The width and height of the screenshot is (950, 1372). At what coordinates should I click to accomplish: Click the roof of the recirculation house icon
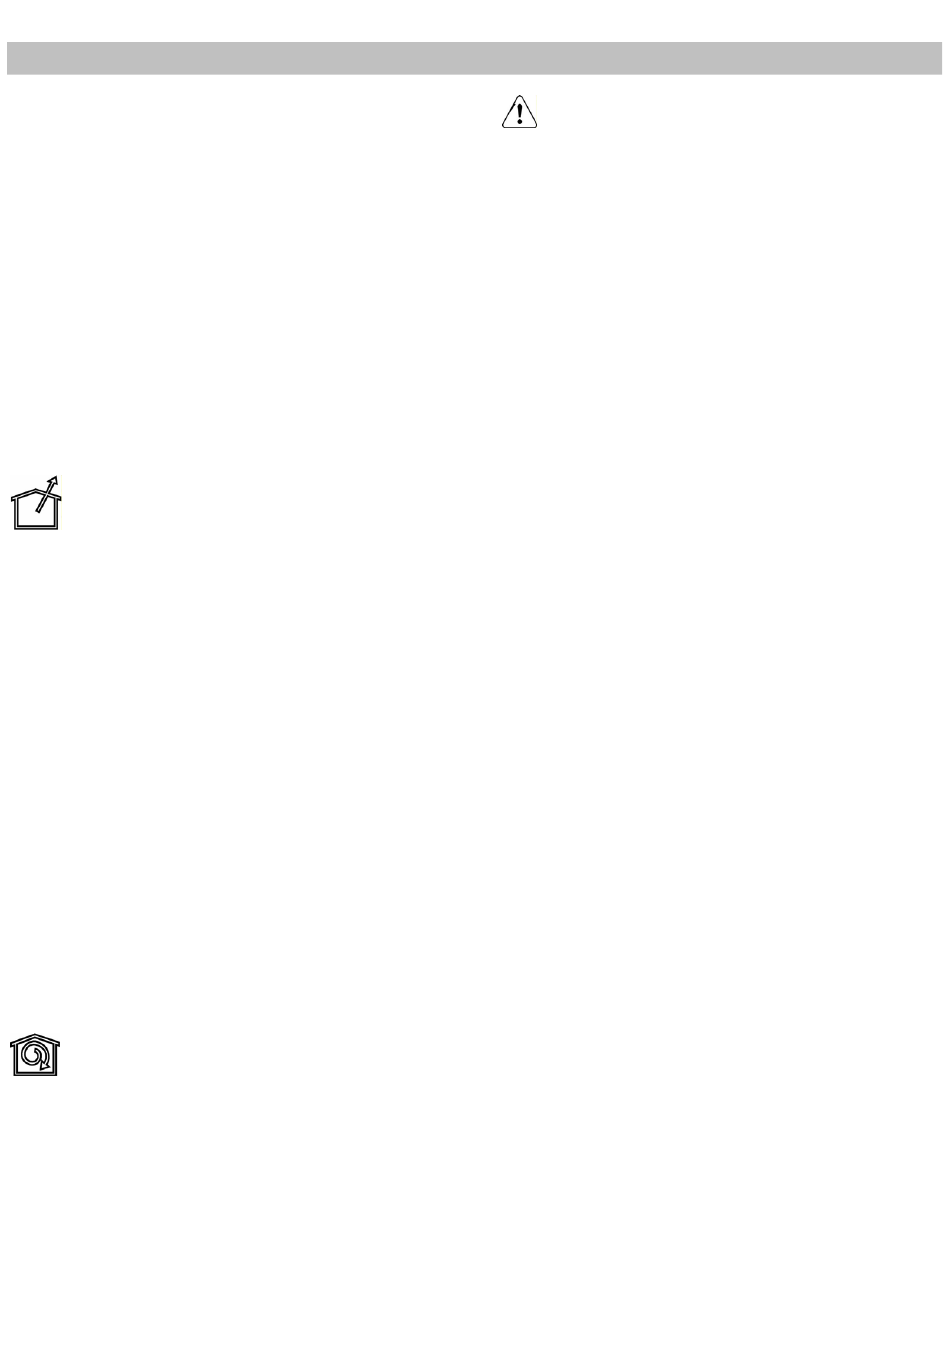(36, 1039)
